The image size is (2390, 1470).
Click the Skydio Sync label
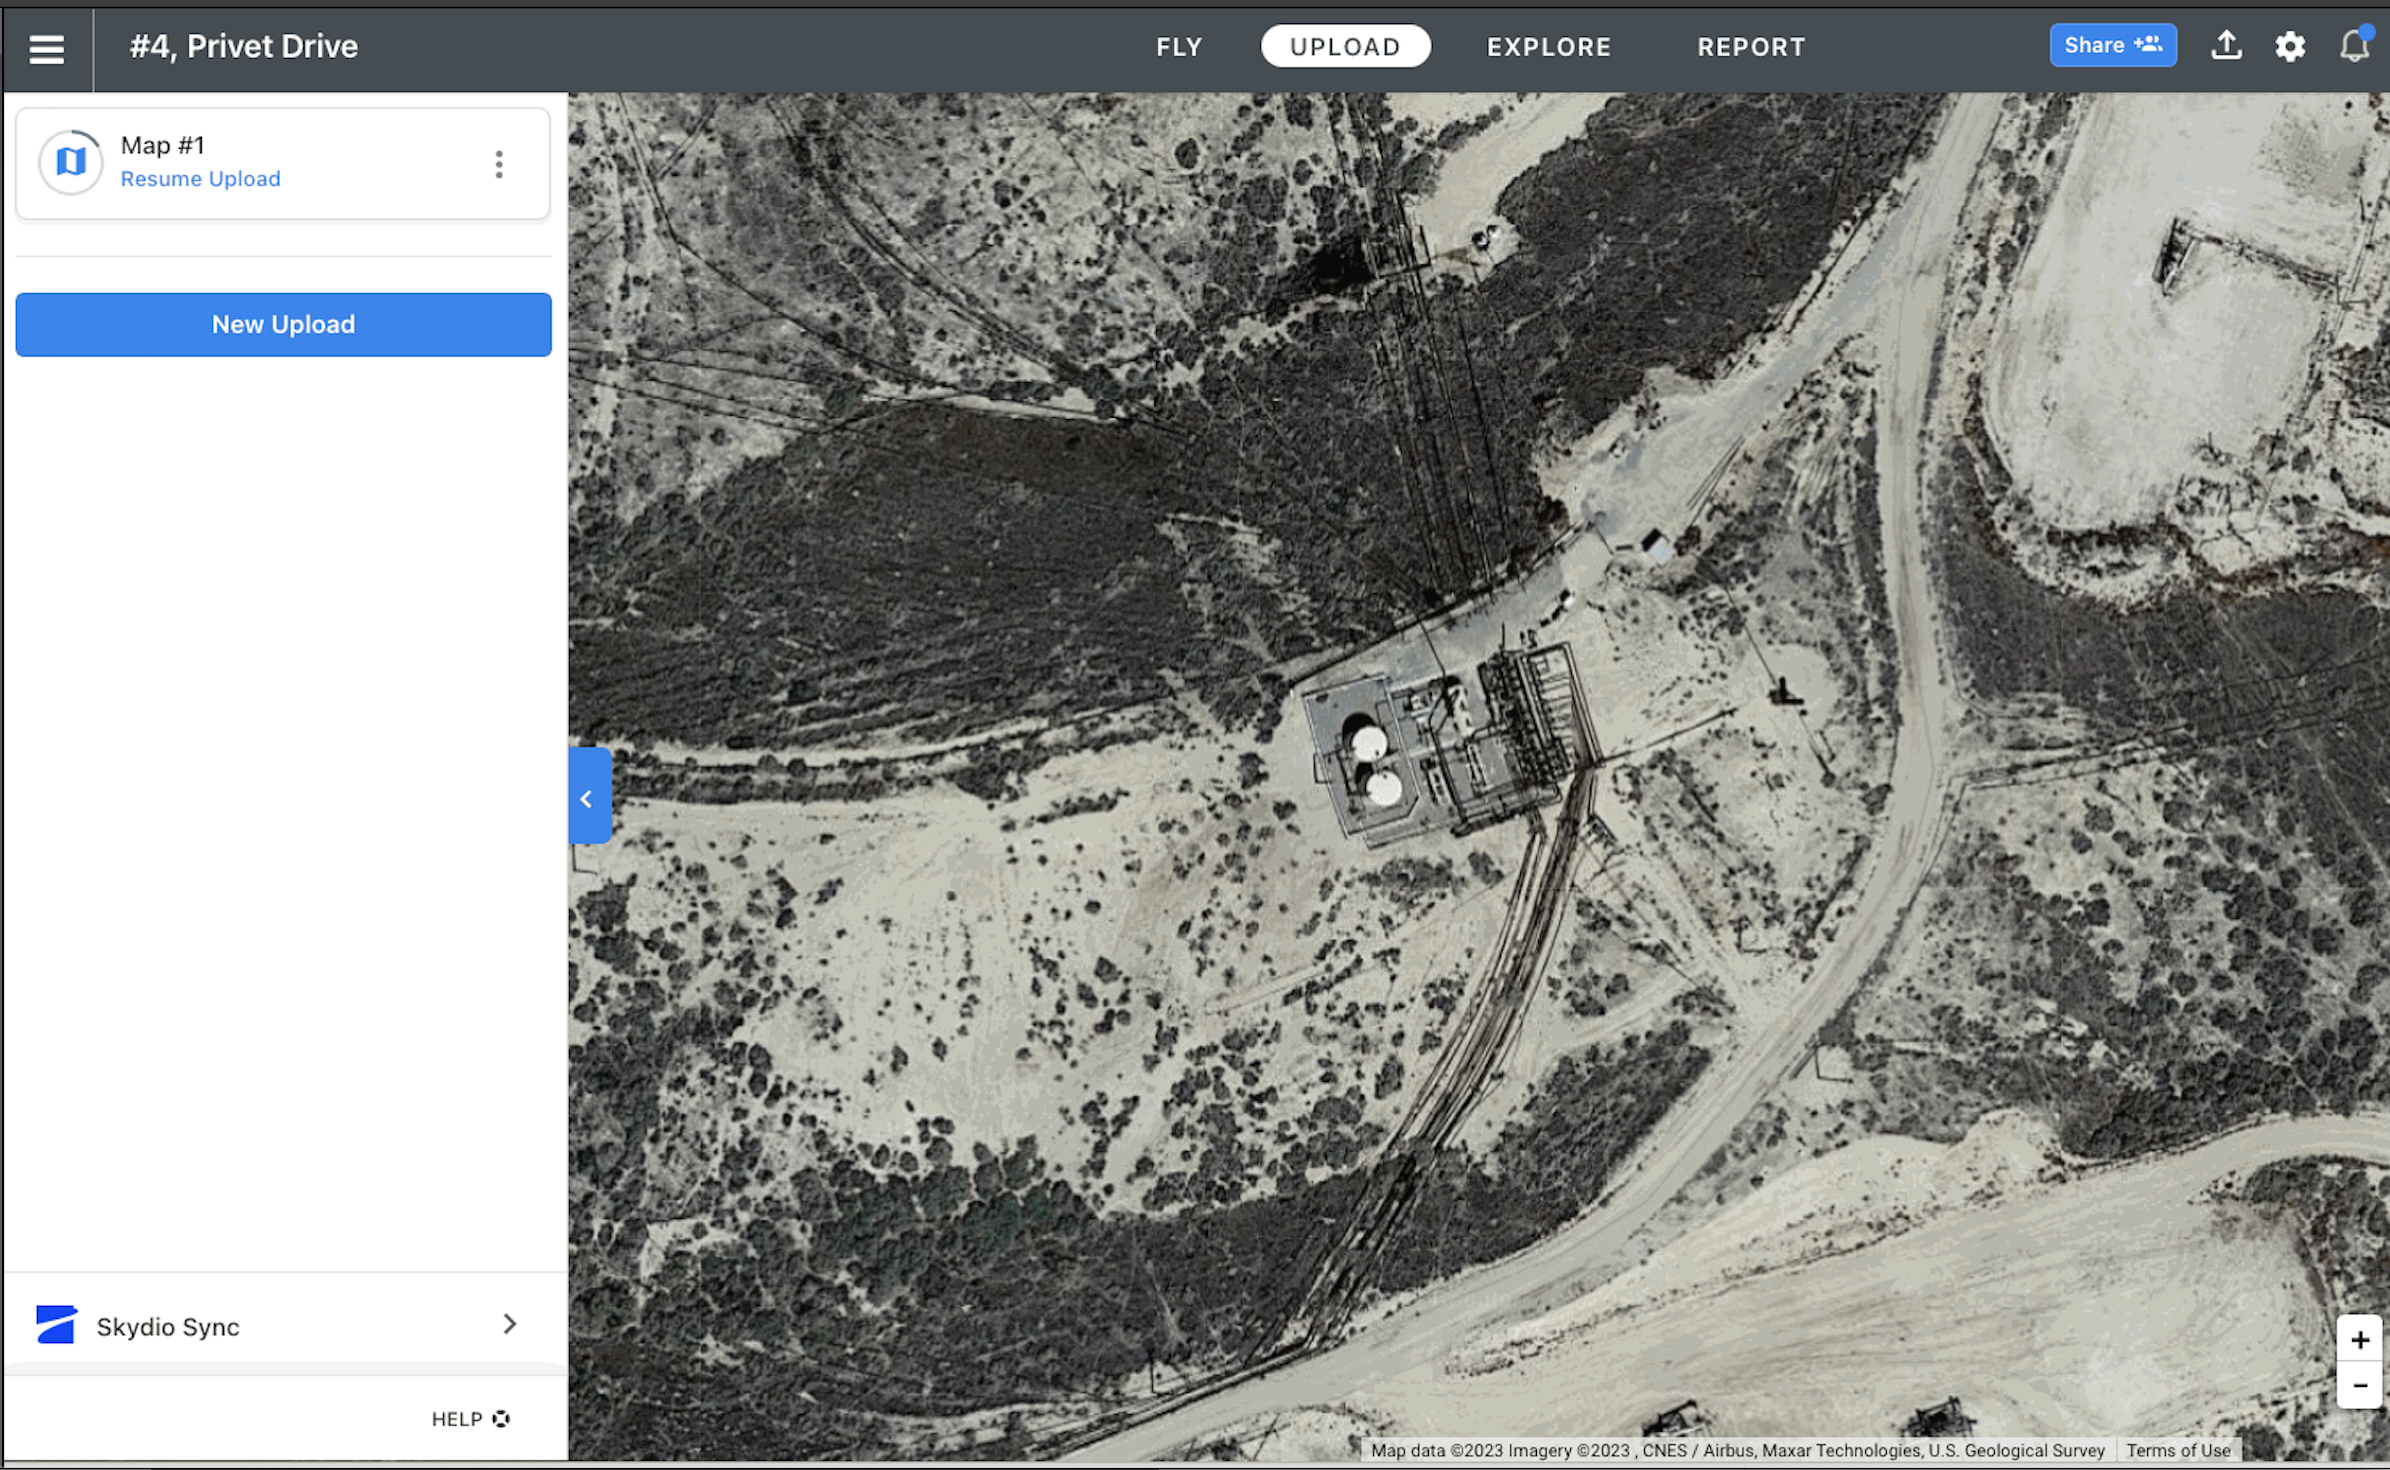(x=168, y=1327)
